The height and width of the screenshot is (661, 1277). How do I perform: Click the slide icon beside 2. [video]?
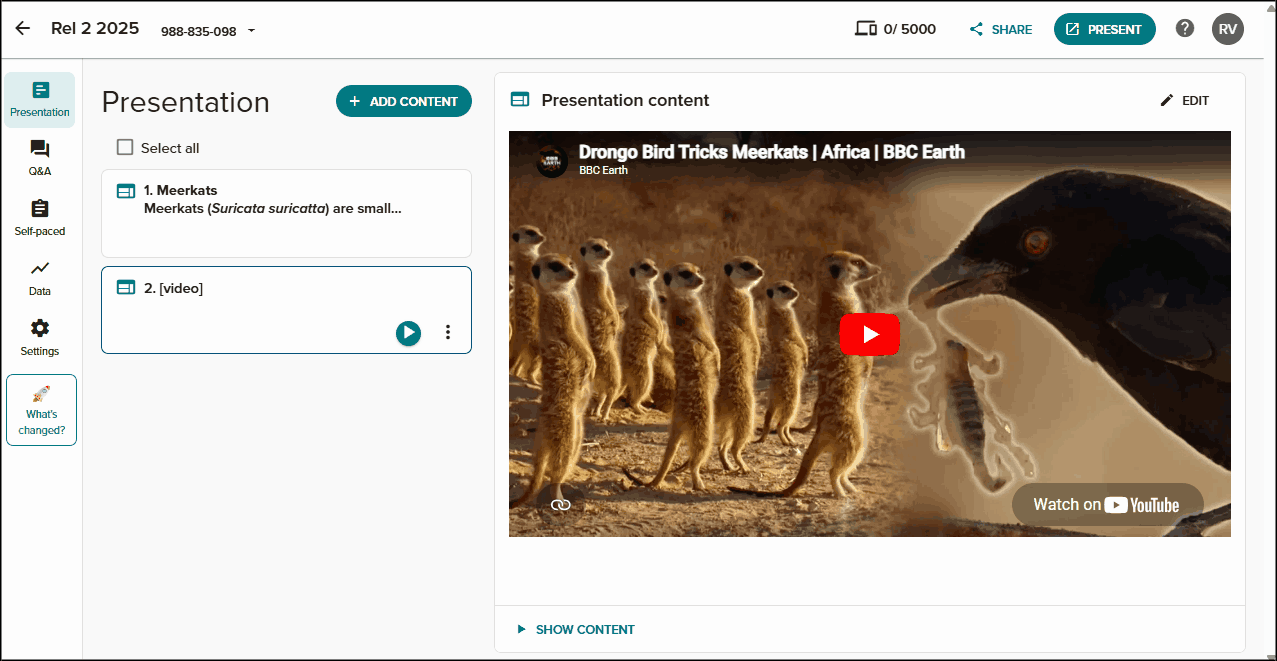point(126,288)
